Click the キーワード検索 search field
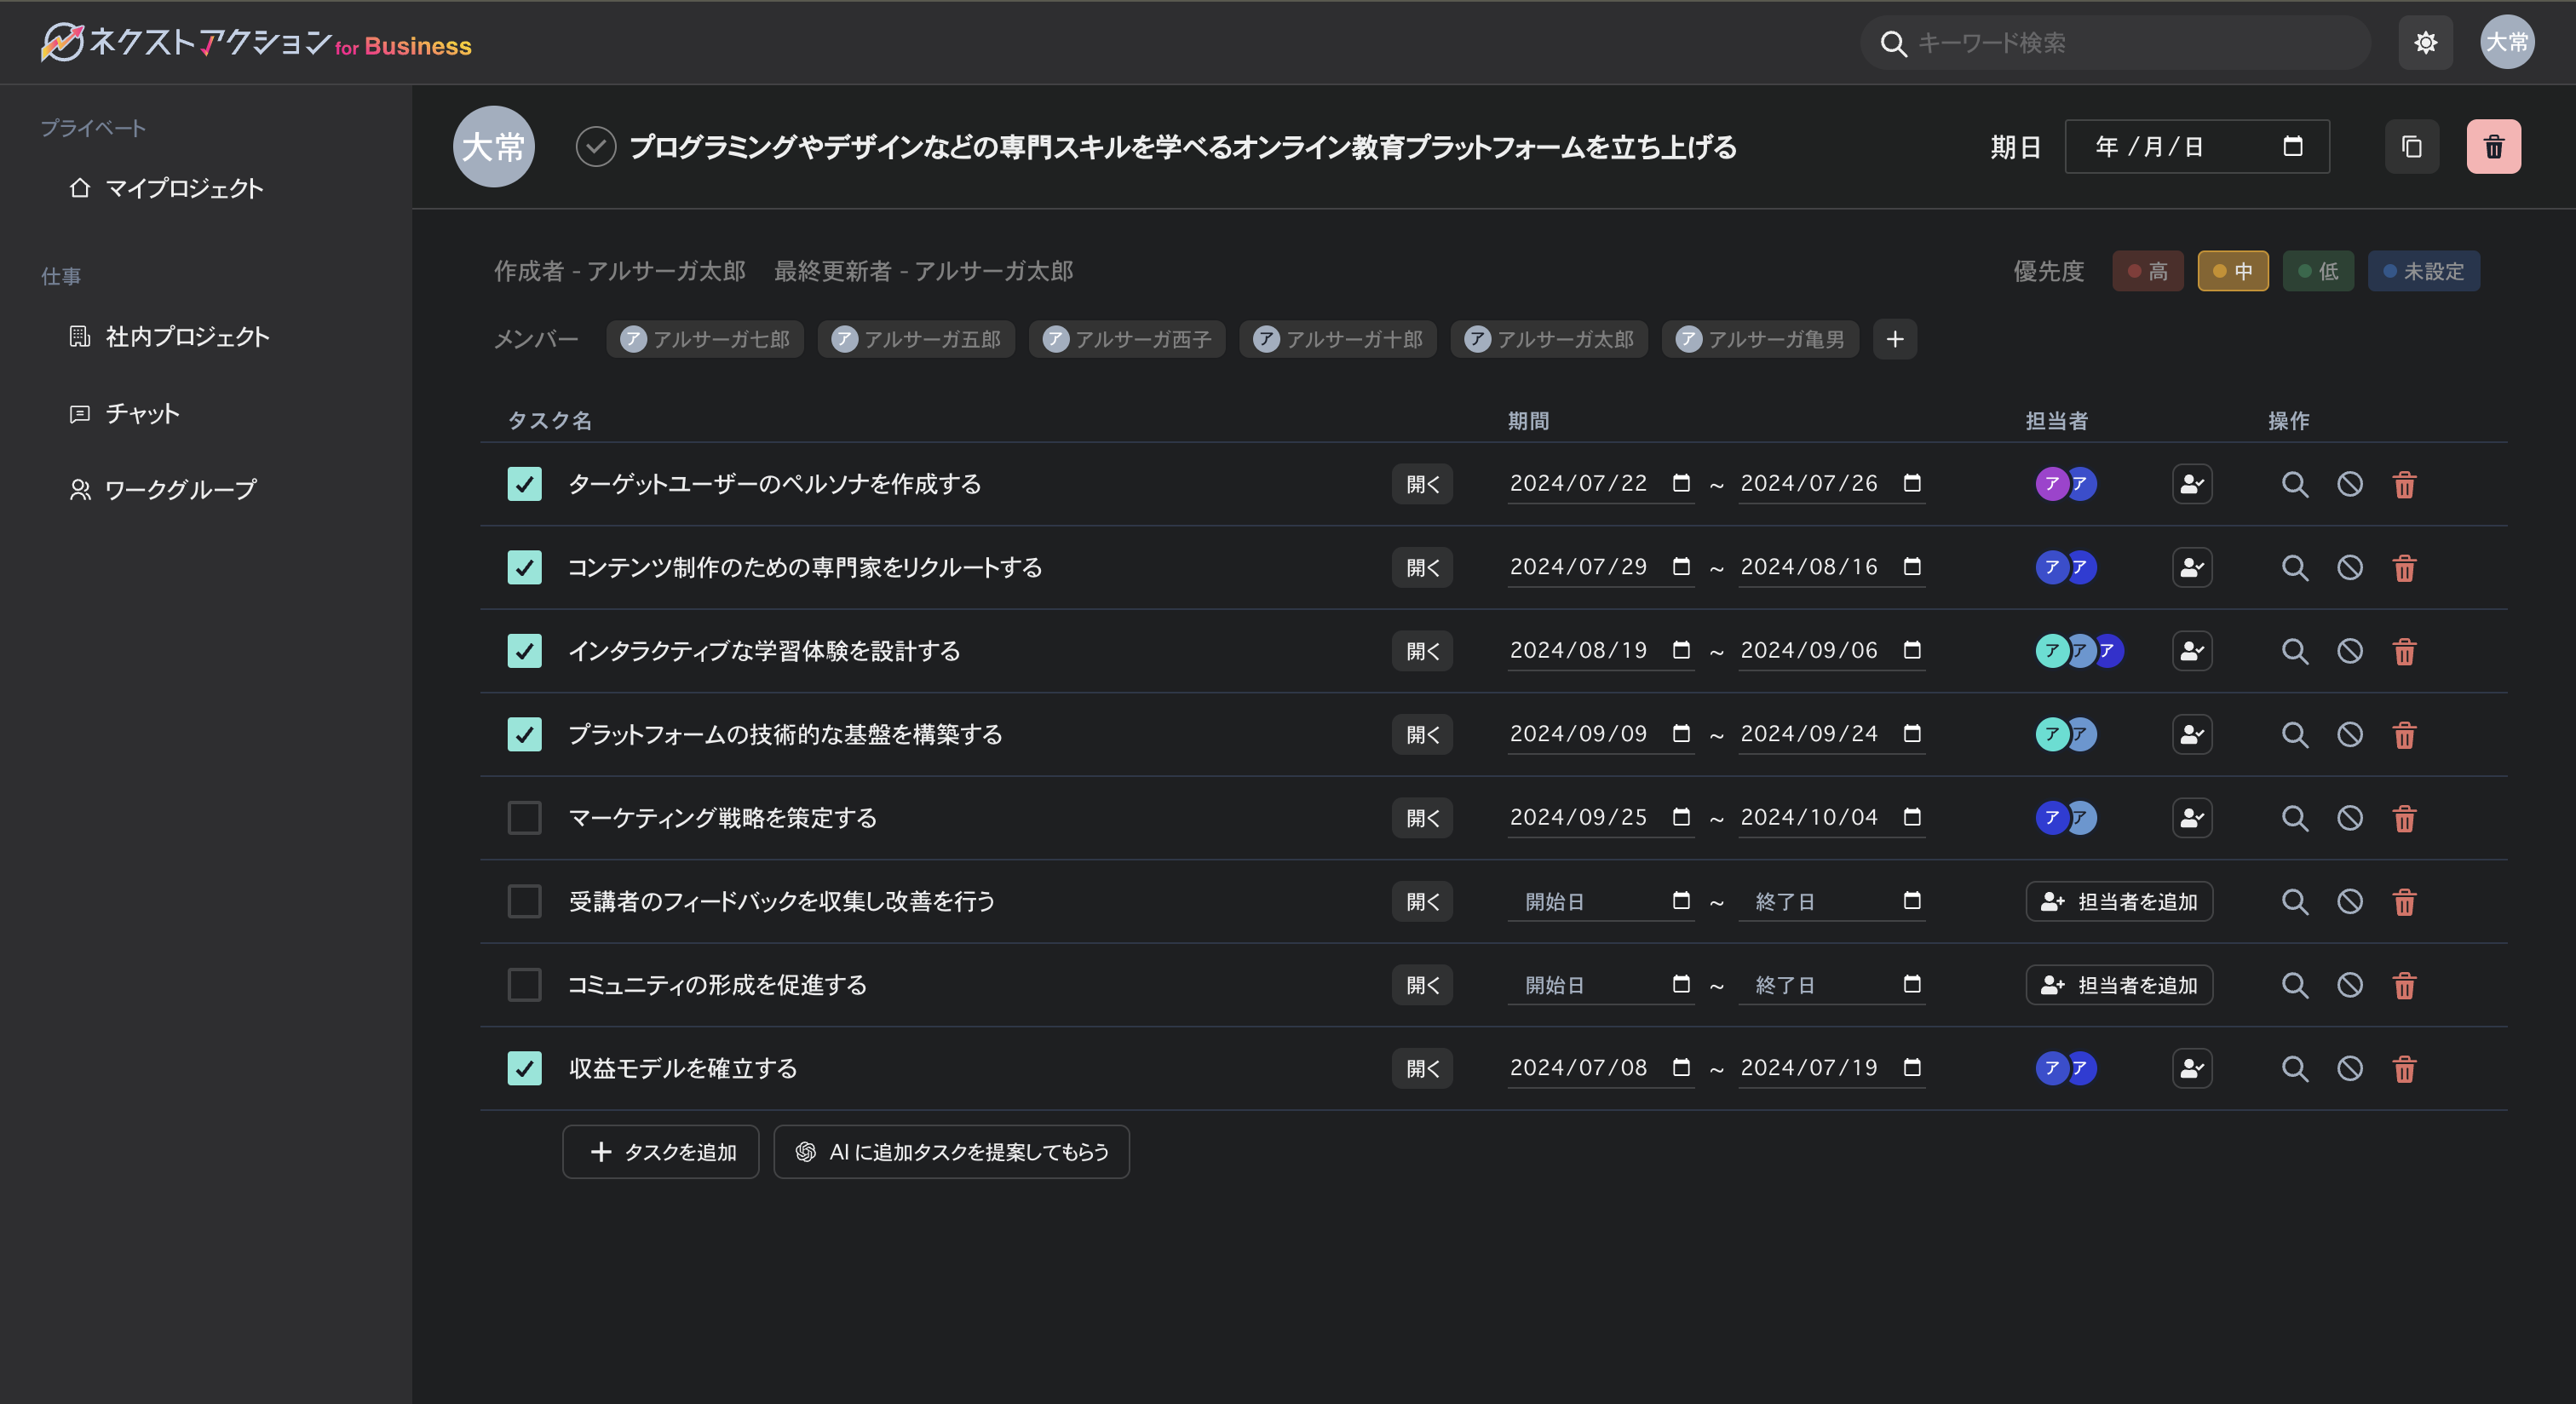The width and height of the screenshot is (2576, 1404). point(2115,43)
